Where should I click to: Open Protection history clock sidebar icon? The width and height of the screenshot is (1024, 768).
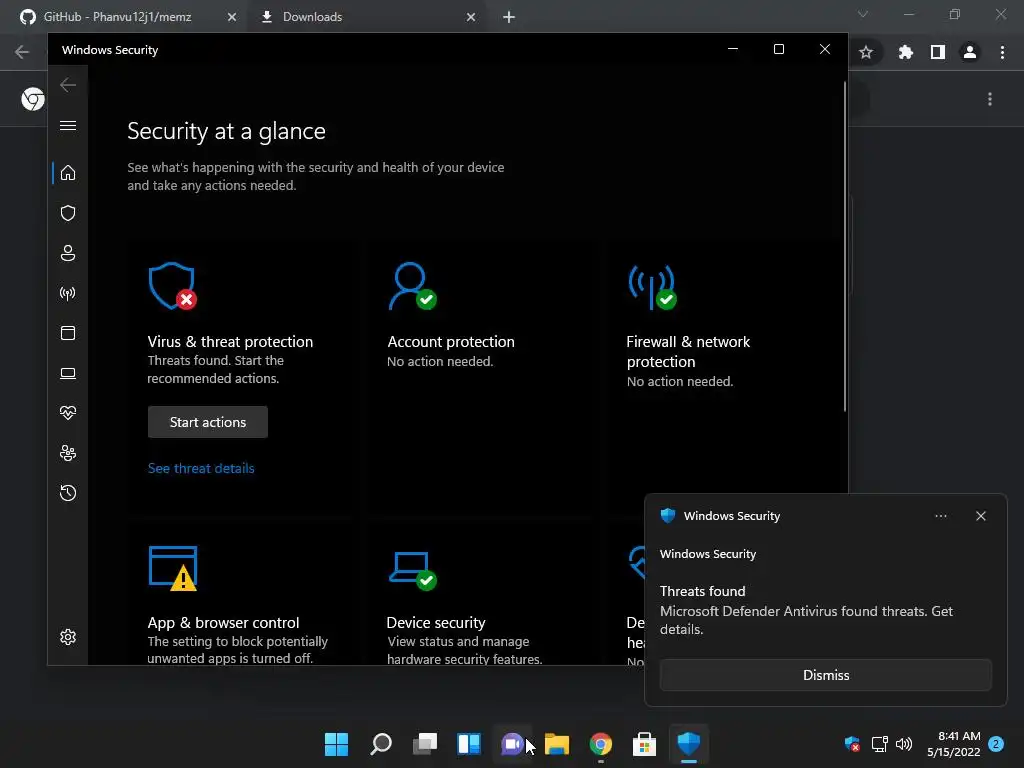pyautogui.click(x=68, y=493)
